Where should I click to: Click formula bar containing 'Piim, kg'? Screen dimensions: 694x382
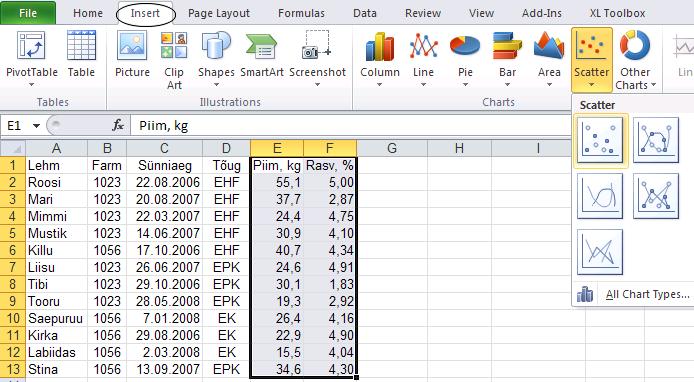point(351,126)
